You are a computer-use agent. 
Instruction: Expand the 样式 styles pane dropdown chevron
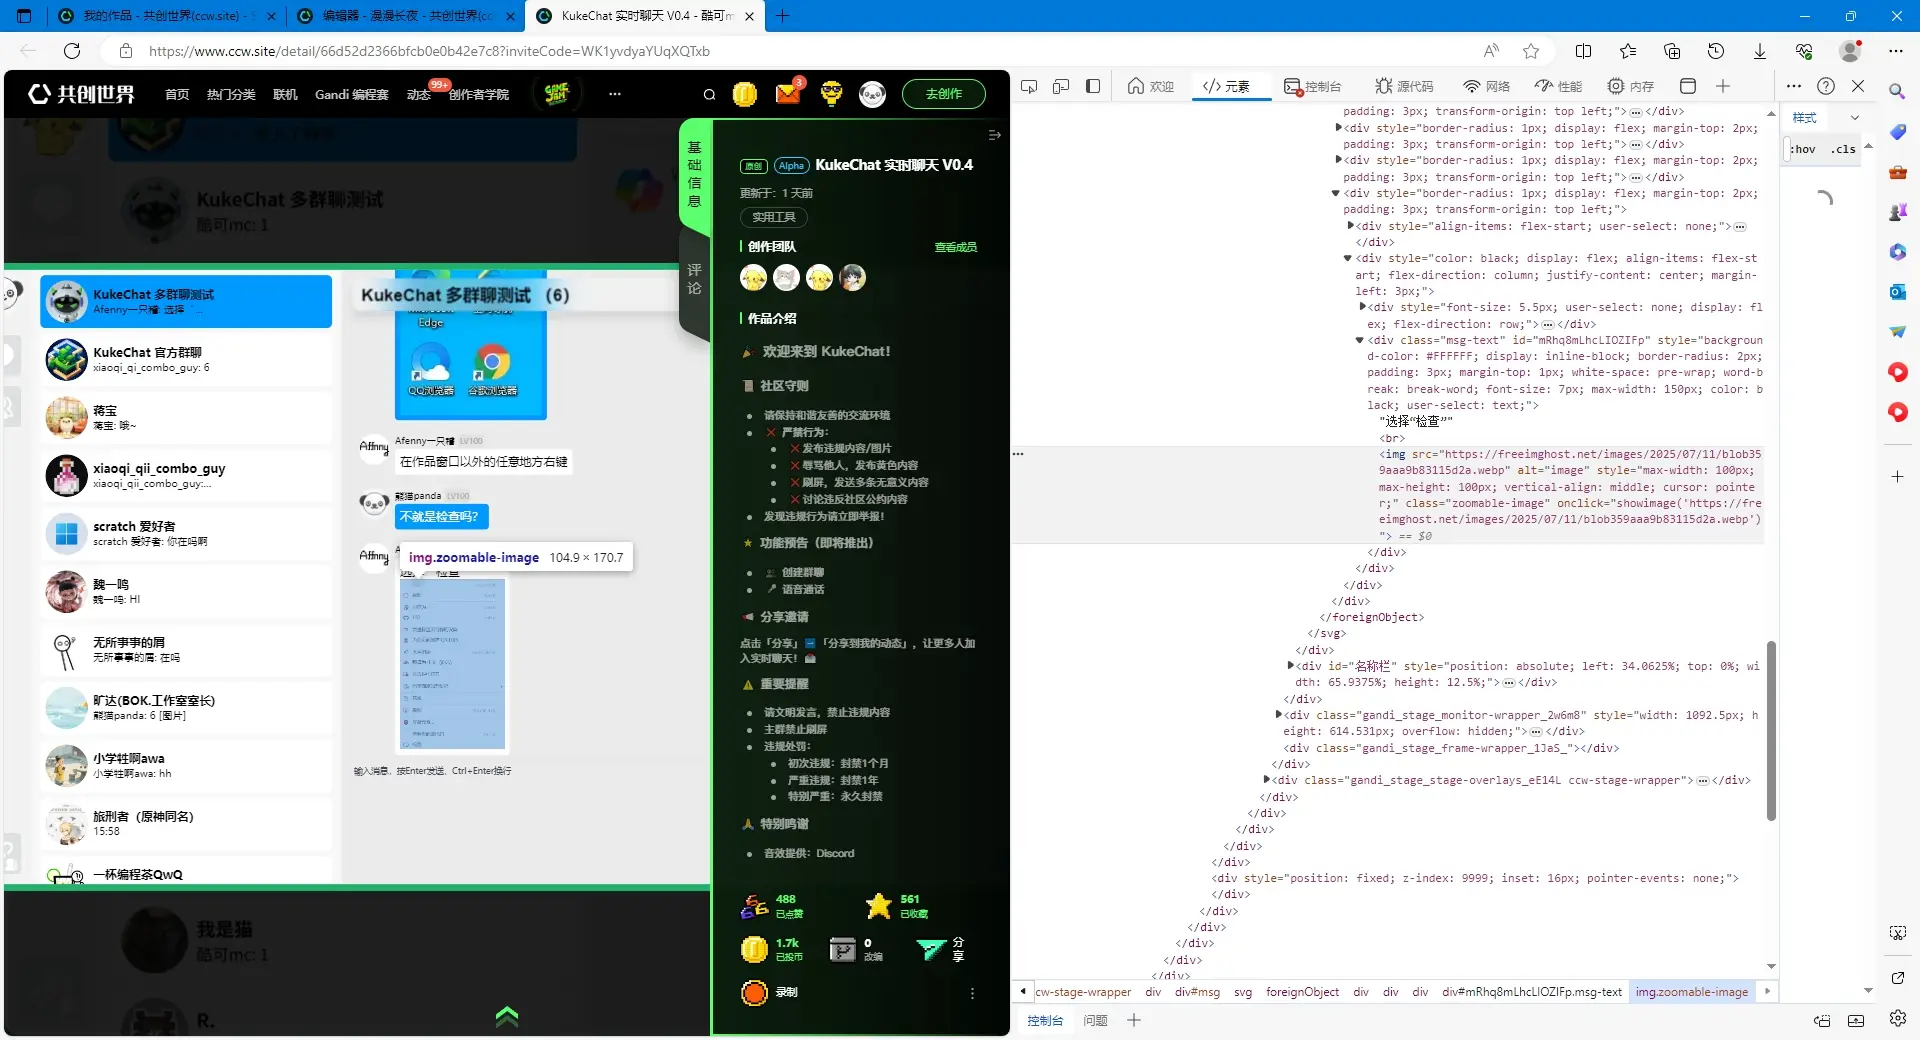tap(1855, 118)
